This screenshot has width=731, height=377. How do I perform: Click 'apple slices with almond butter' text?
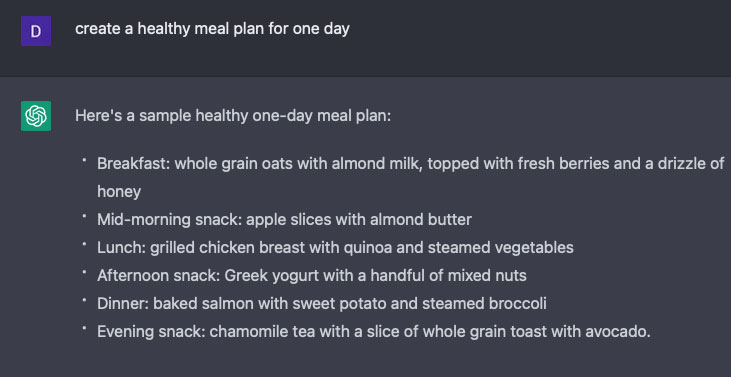(359, 219)
